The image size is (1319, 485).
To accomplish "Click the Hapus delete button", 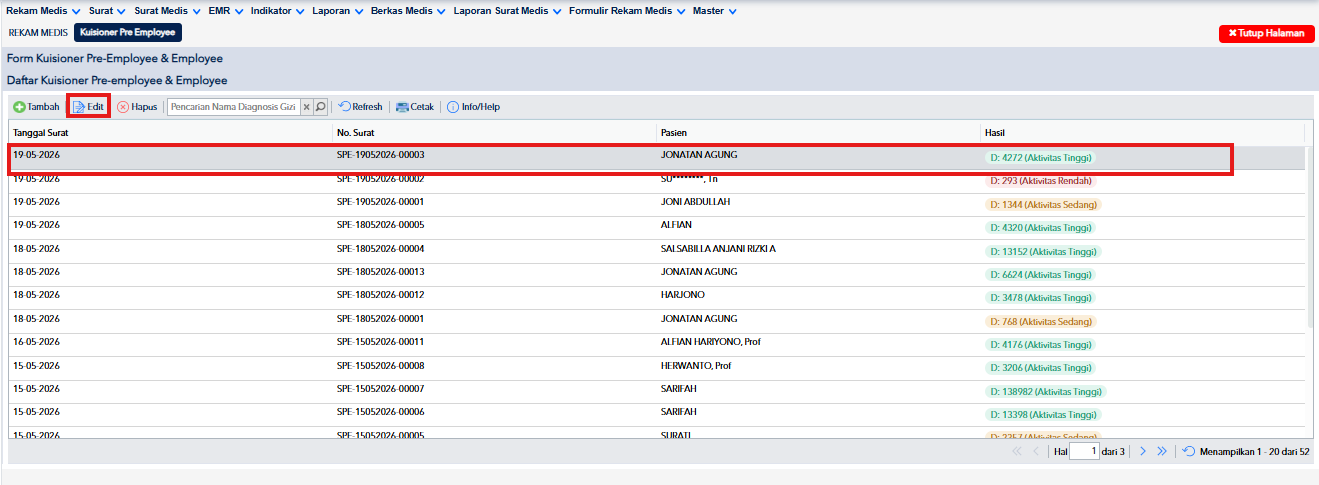I will pos(137,107).
